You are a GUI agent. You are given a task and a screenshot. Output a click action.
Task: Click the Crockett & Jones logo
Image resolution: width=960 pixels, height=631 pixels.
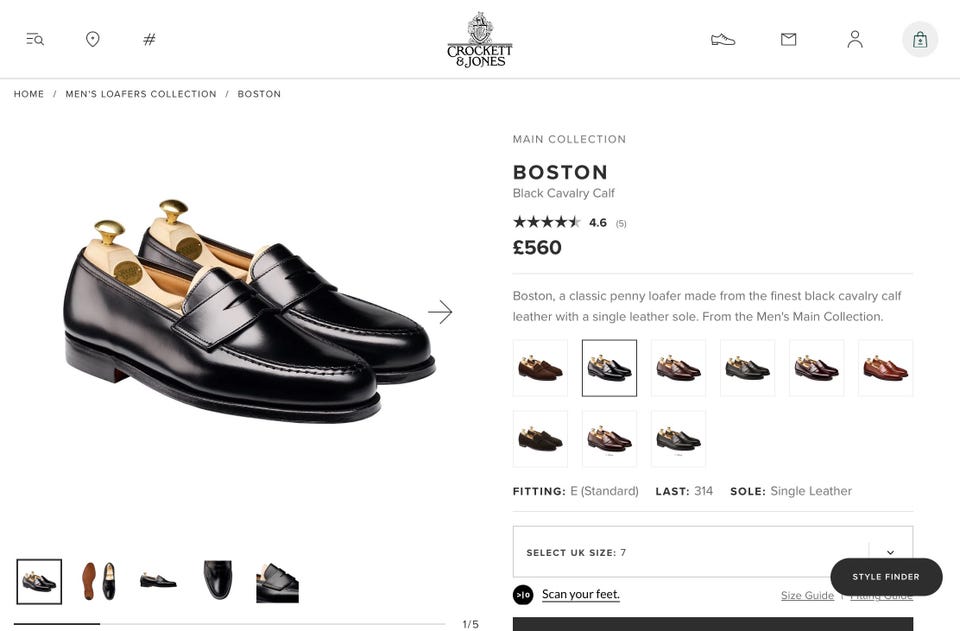tap(480, 40)
